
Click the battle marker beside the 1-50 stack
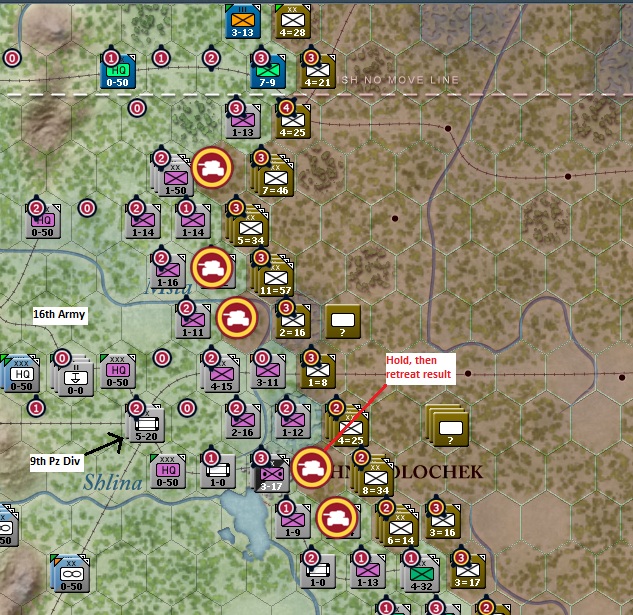(212, 168)
